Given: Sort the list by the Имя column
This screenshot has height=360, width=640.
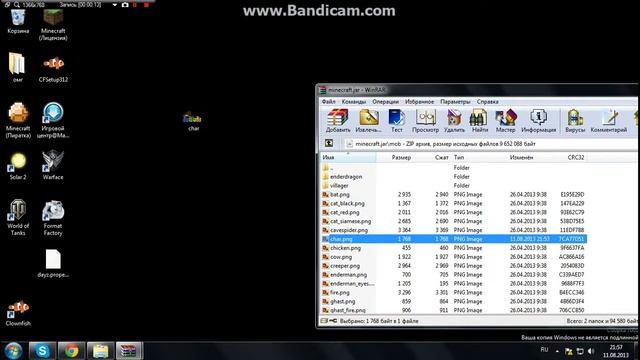Looking at the screenshot, I should [x=348, y=157].
